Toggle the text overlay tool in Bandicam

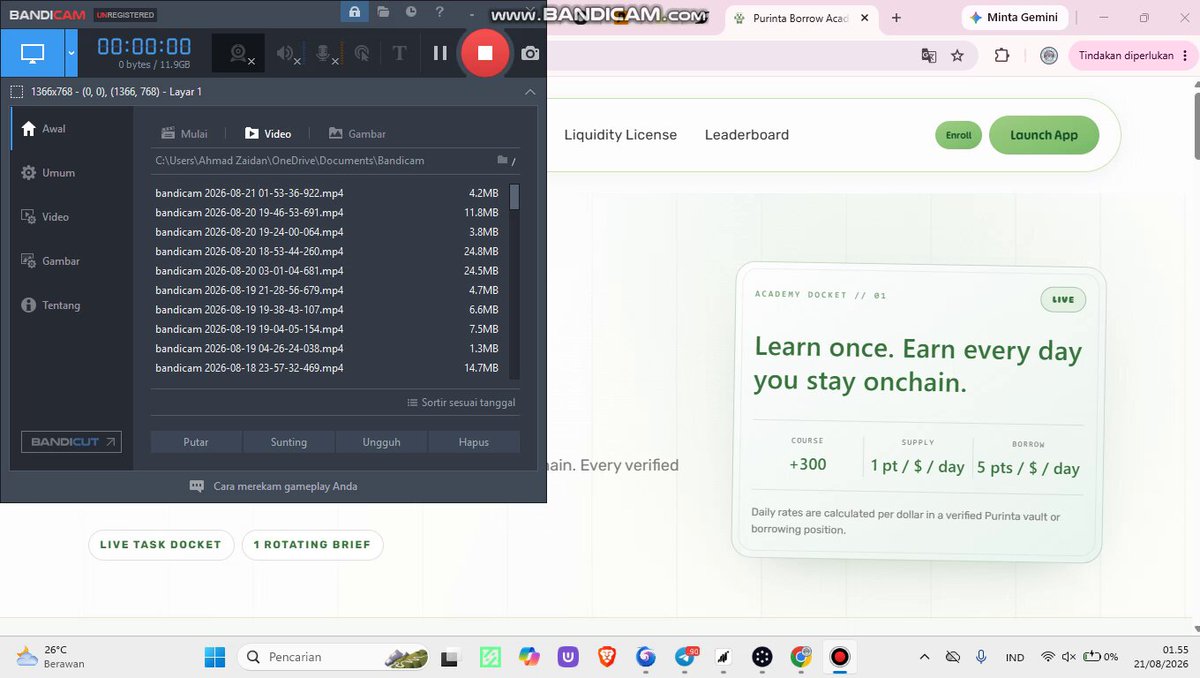coord(399,54)
